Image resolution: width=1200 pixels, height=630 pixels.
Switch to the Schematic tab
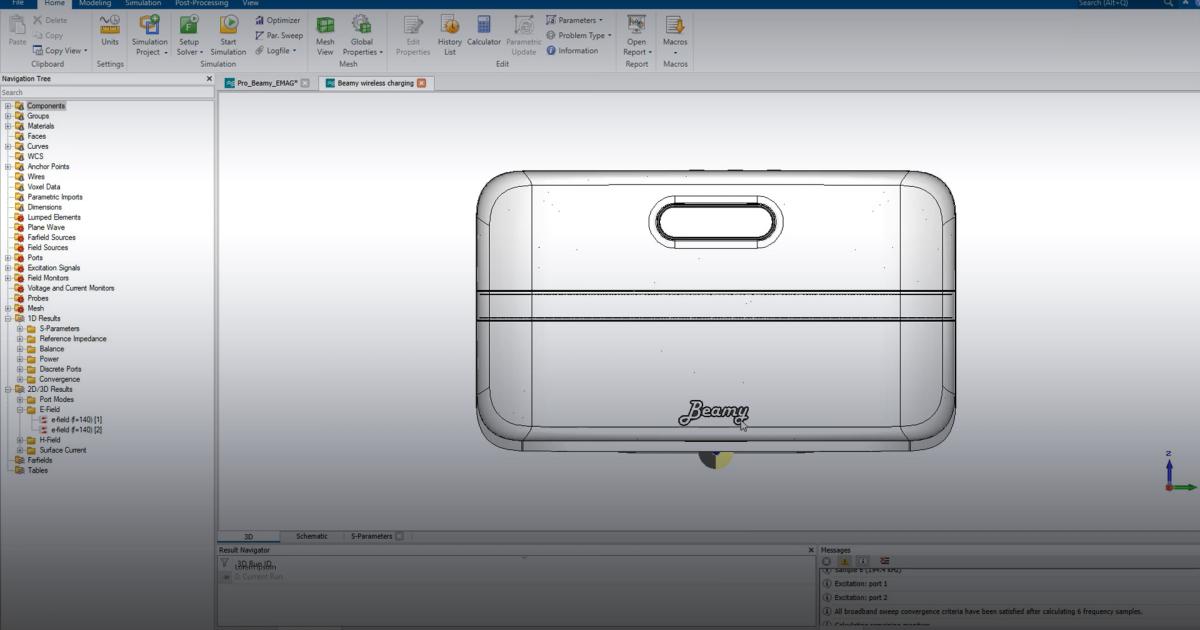coord(311,535)
